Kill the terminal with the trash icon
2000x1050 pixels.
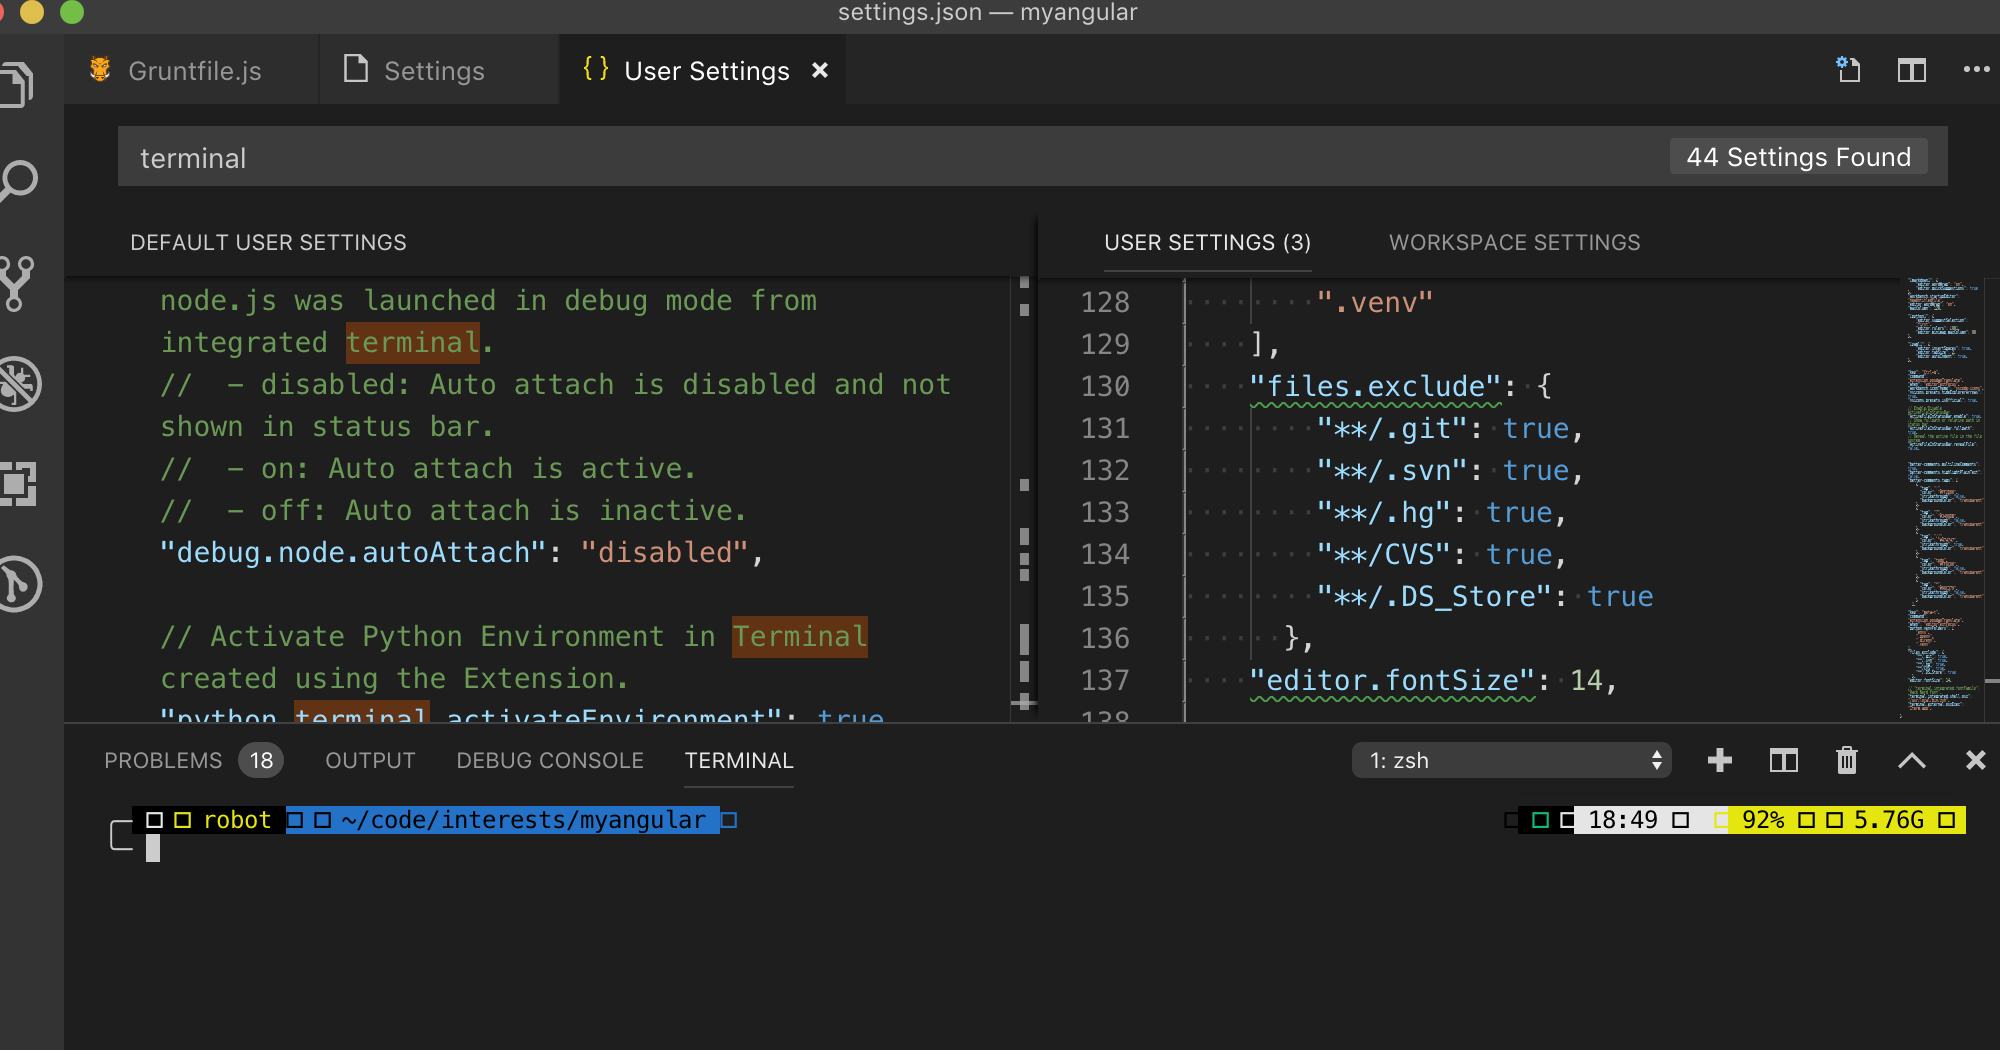[1847, 760]
